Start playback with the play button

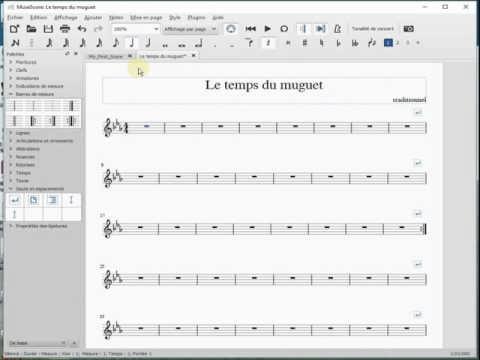point(267,29)
